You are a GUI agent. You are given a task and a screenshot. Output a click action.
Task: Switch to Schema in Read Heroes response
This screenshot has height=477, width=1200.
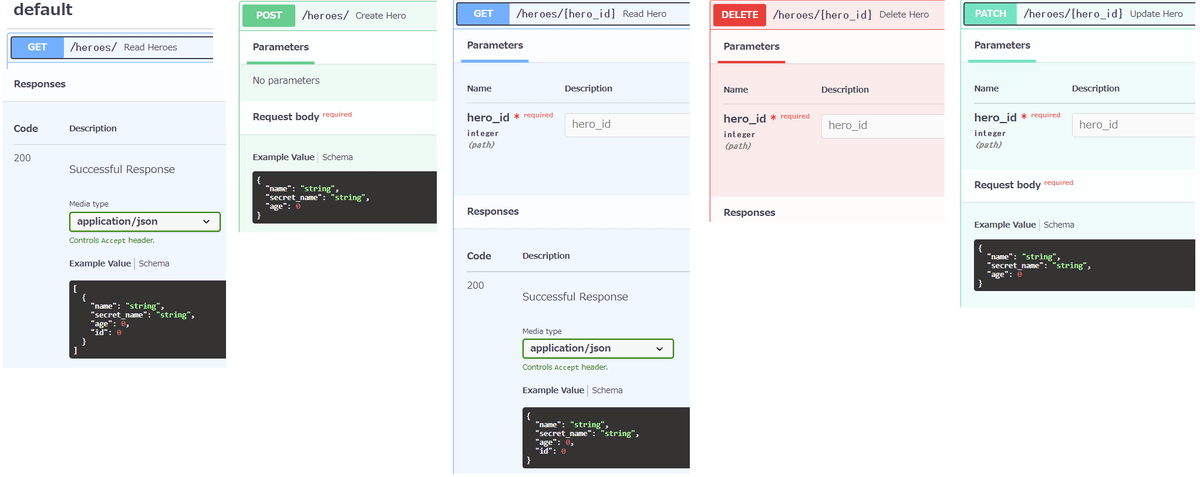point(154,264)
